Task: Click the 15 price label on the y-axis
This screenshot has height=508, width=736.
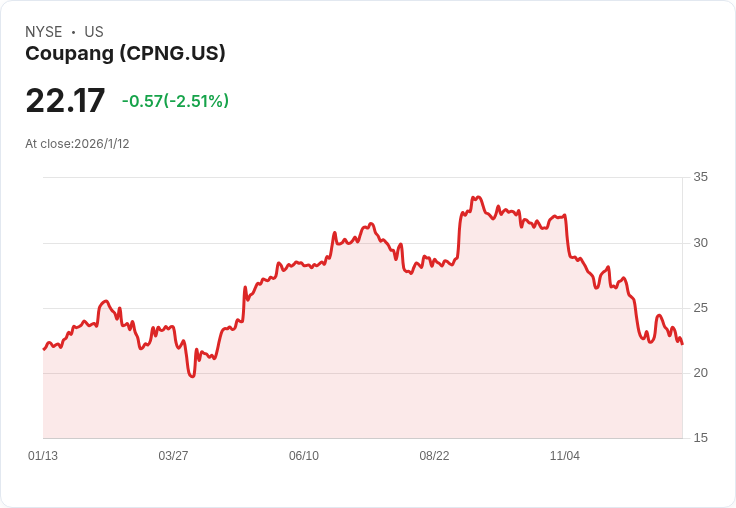Action: coord(701,438)
